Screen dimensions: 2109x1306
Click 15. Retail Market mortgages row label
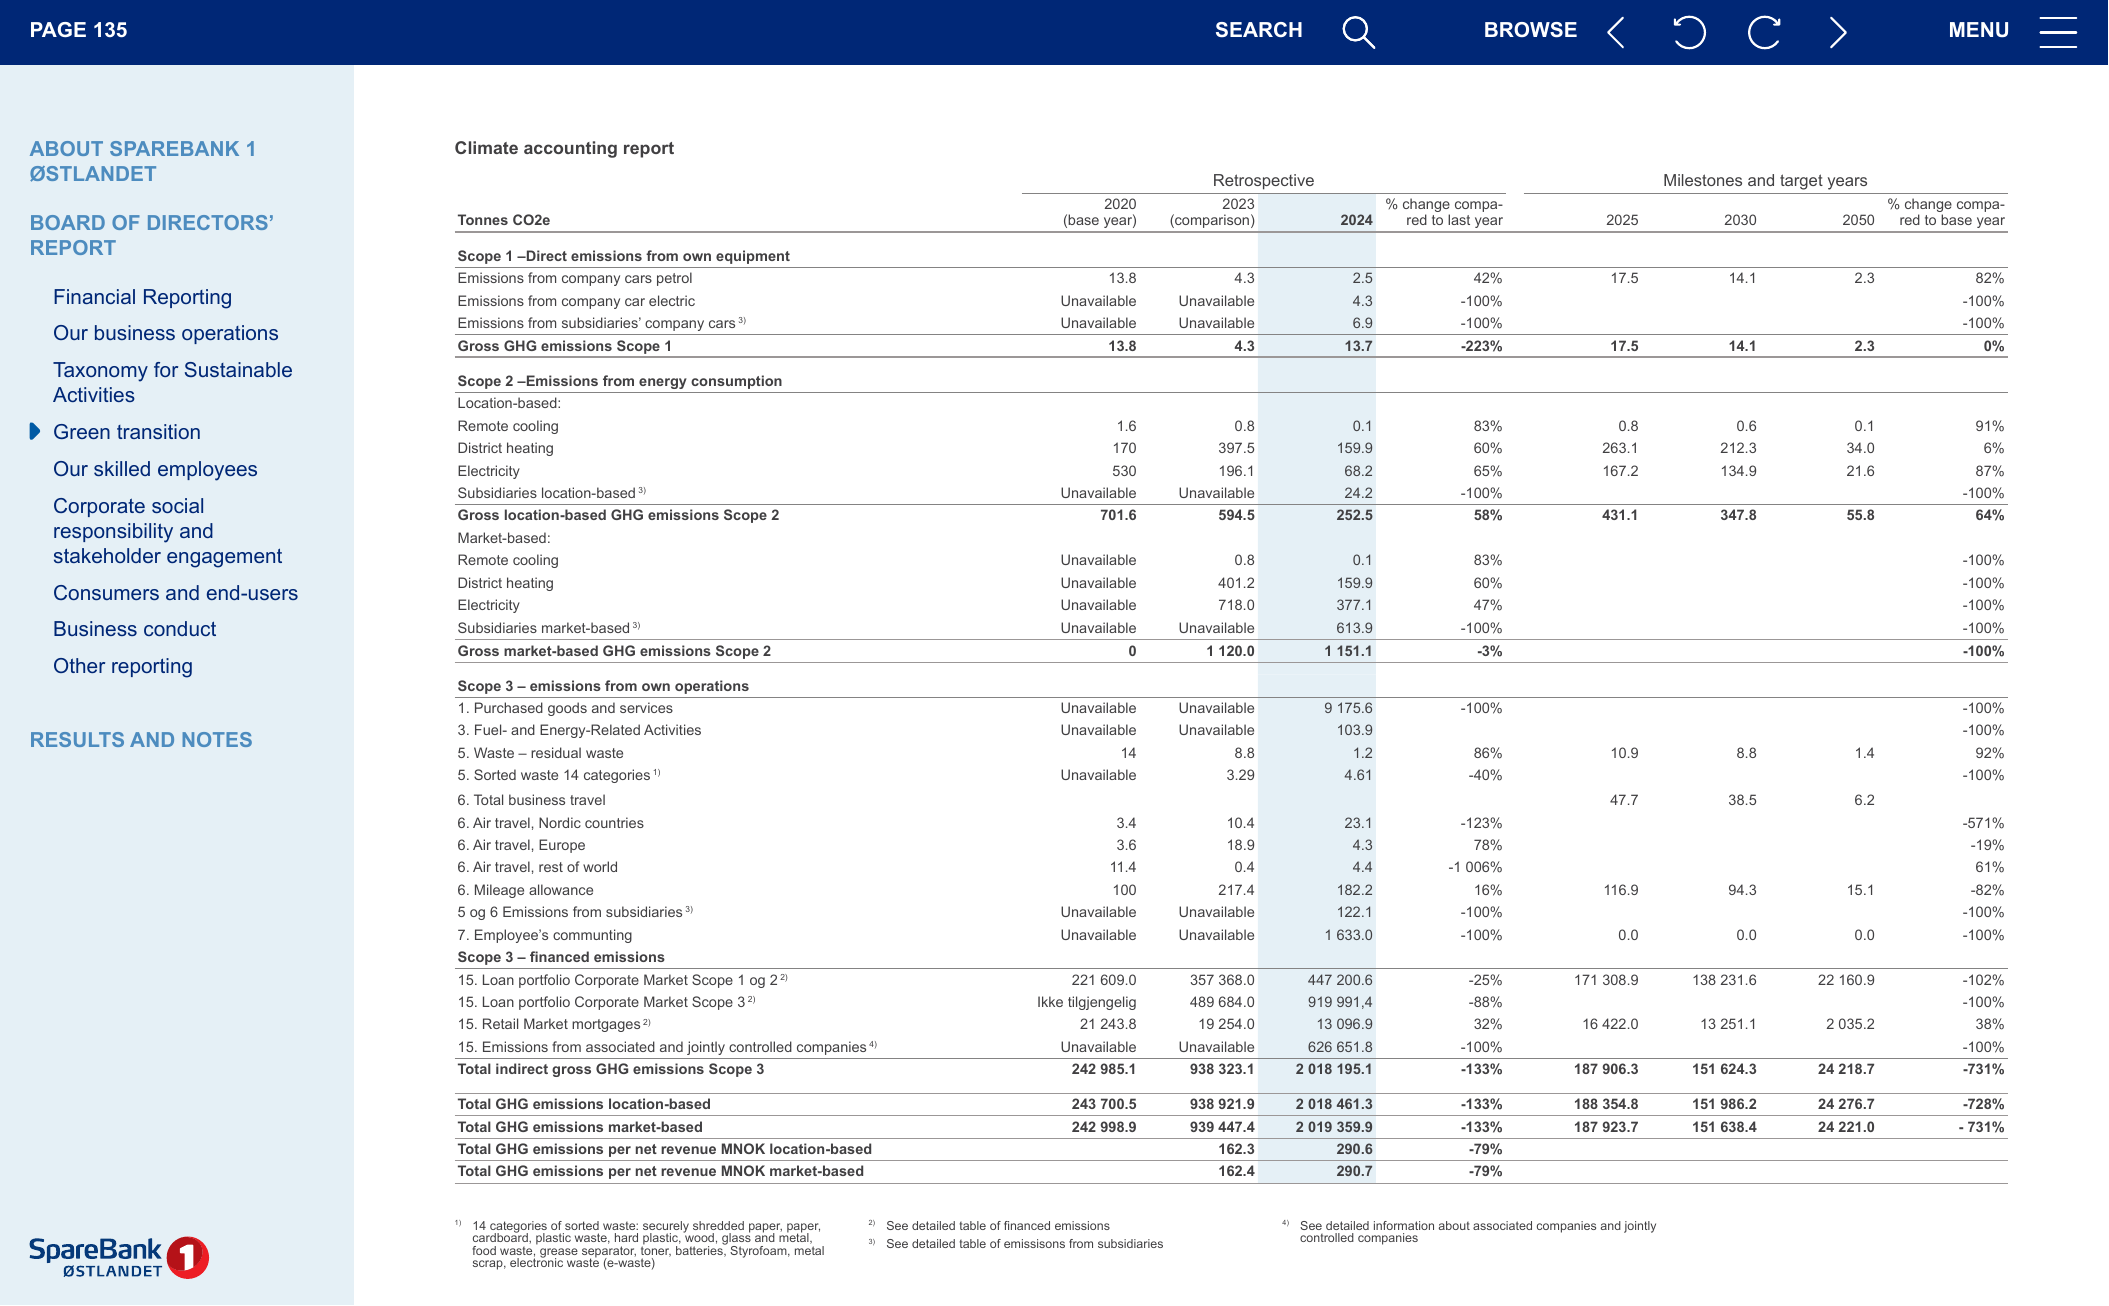(x=554, y=1024)
